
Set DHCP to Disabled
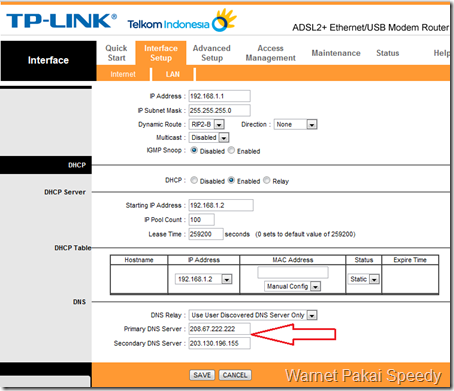click(194, 180)
